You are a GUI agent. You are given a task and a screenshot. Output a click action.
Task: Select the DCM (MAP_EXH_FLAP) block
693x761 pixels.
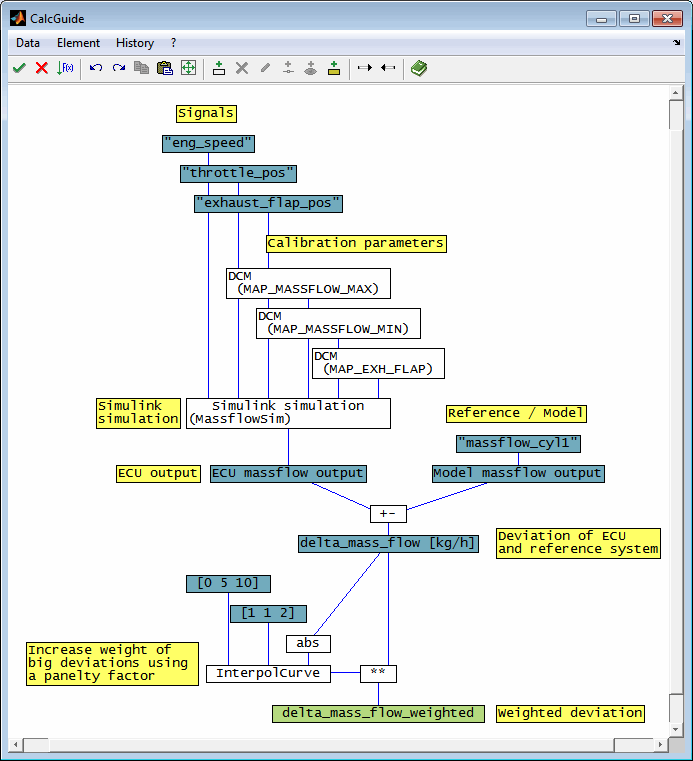(378, 364)
